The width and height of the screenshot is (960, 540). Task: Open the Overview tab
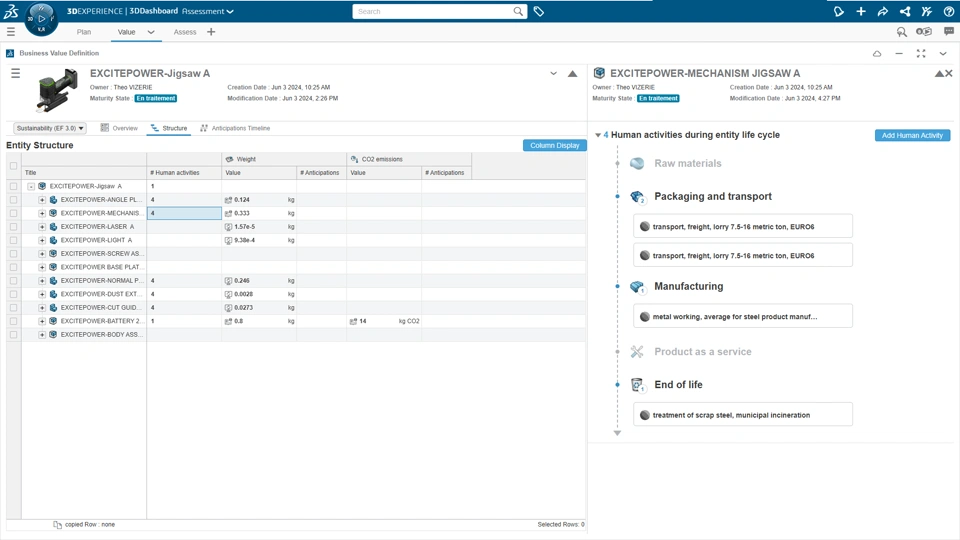pos(119,128)
